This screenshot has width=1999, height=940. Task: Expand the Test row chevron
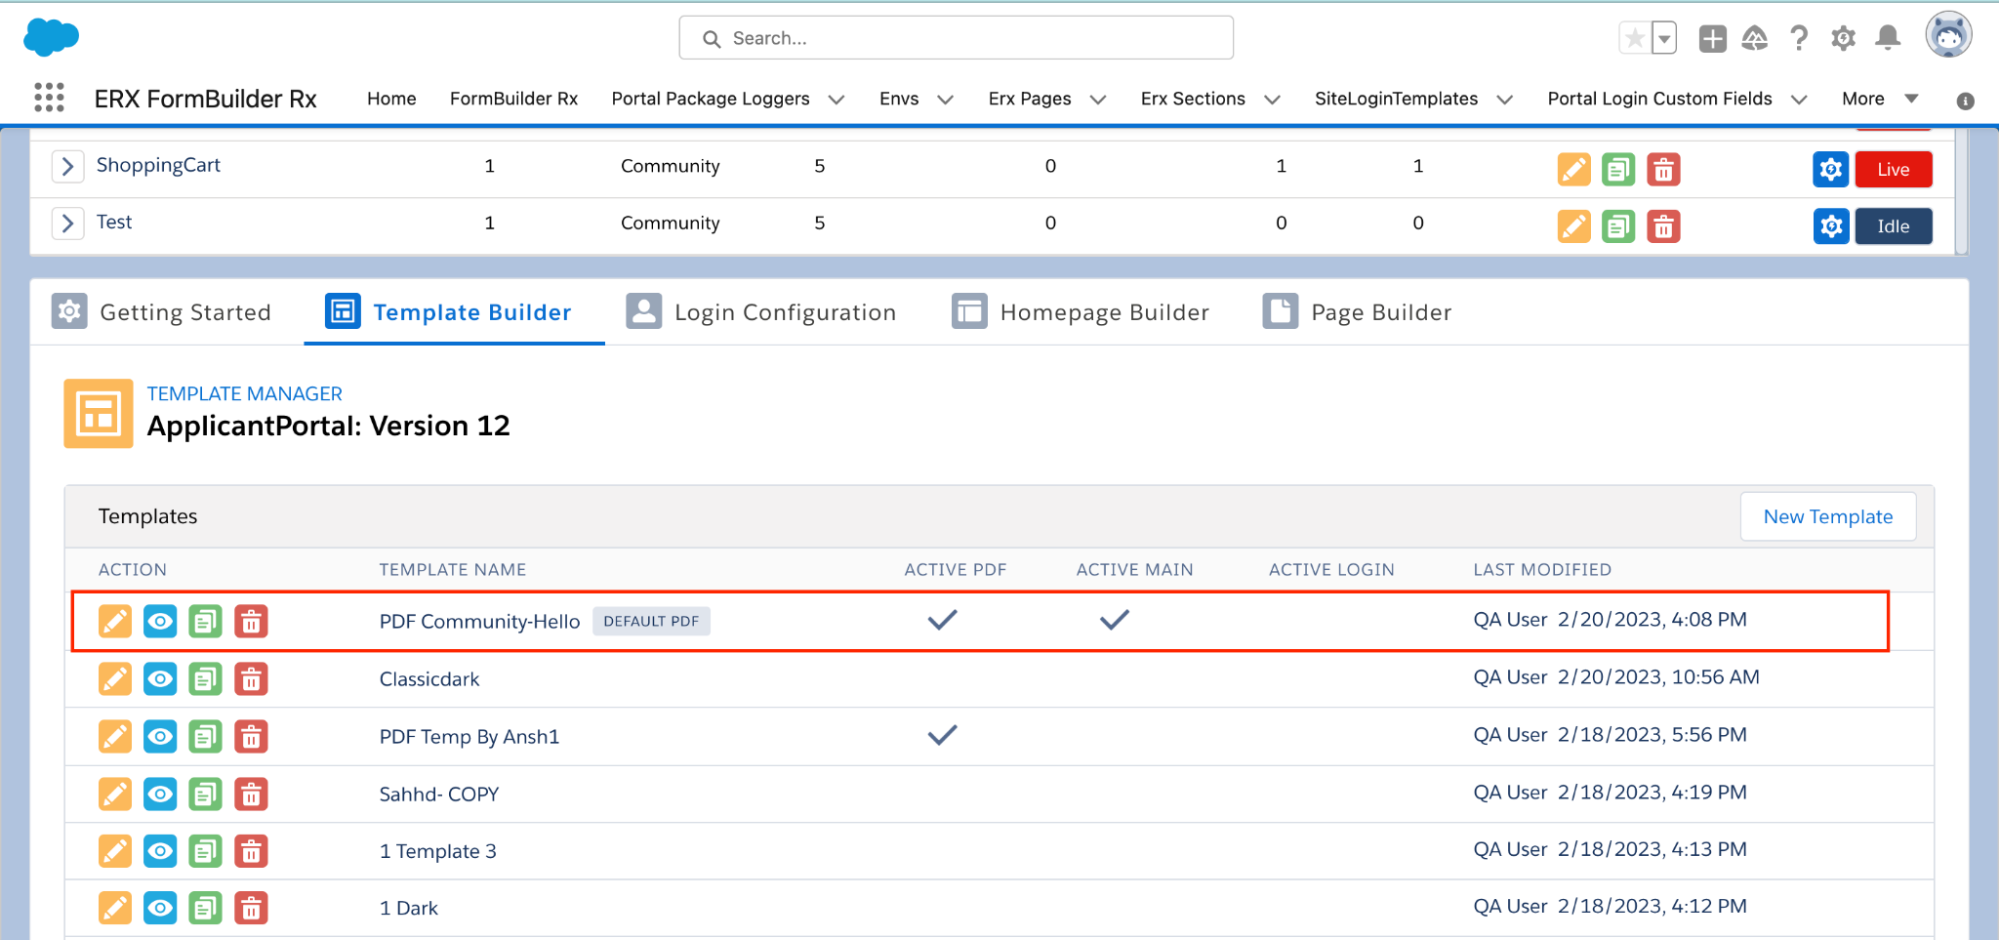[67, 223]
